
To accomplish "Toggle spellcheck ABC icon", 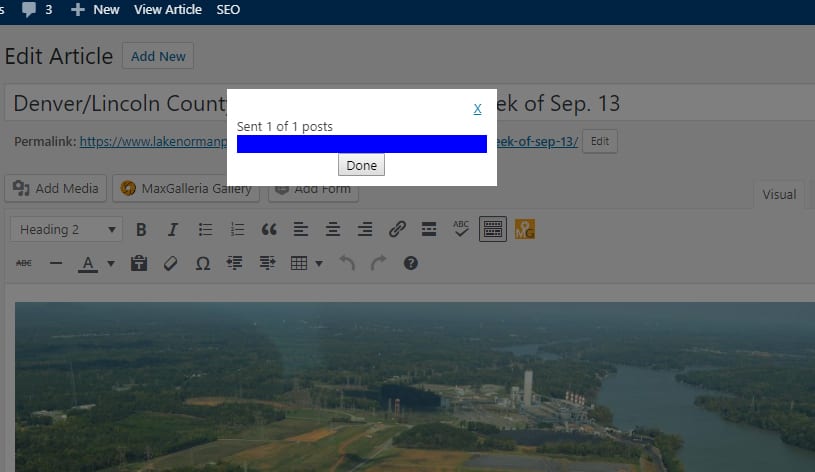I will pyautogui.click(x=461, y=229).
